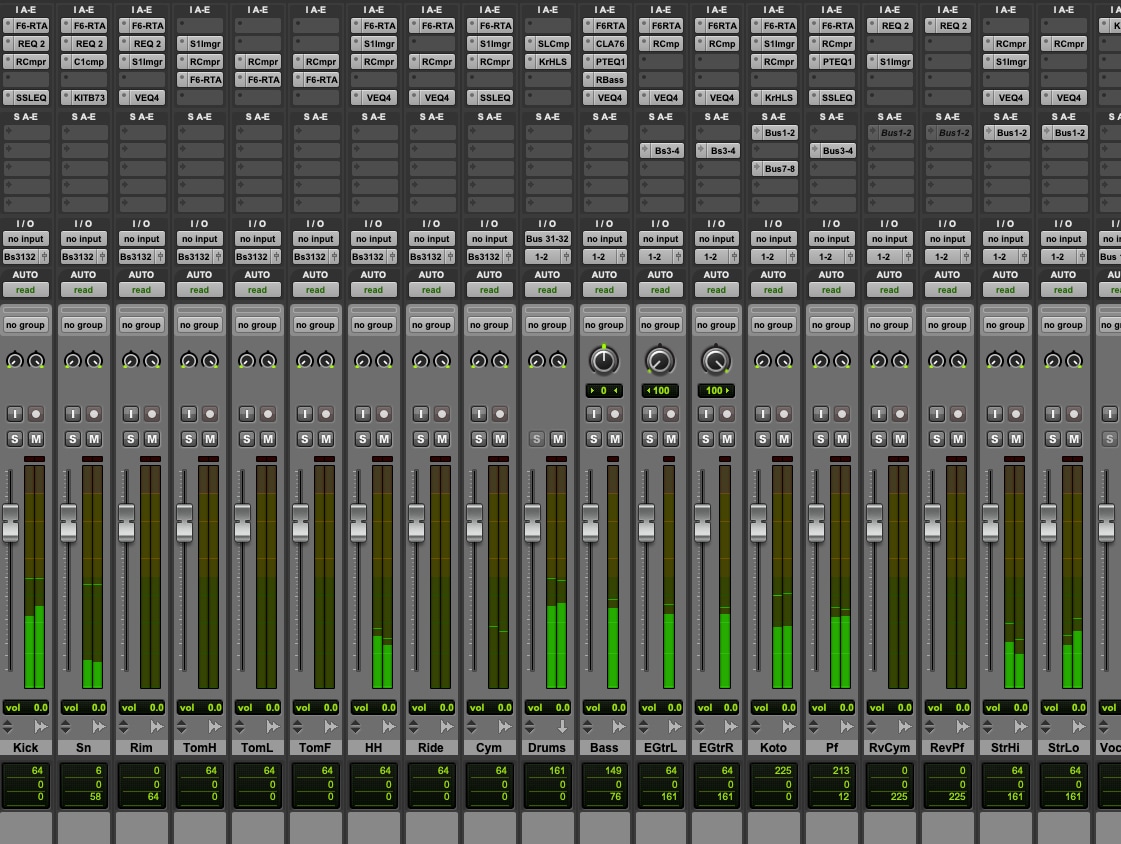
Task: Open the Cym automation mode read selector
Action: pos(489,290)
